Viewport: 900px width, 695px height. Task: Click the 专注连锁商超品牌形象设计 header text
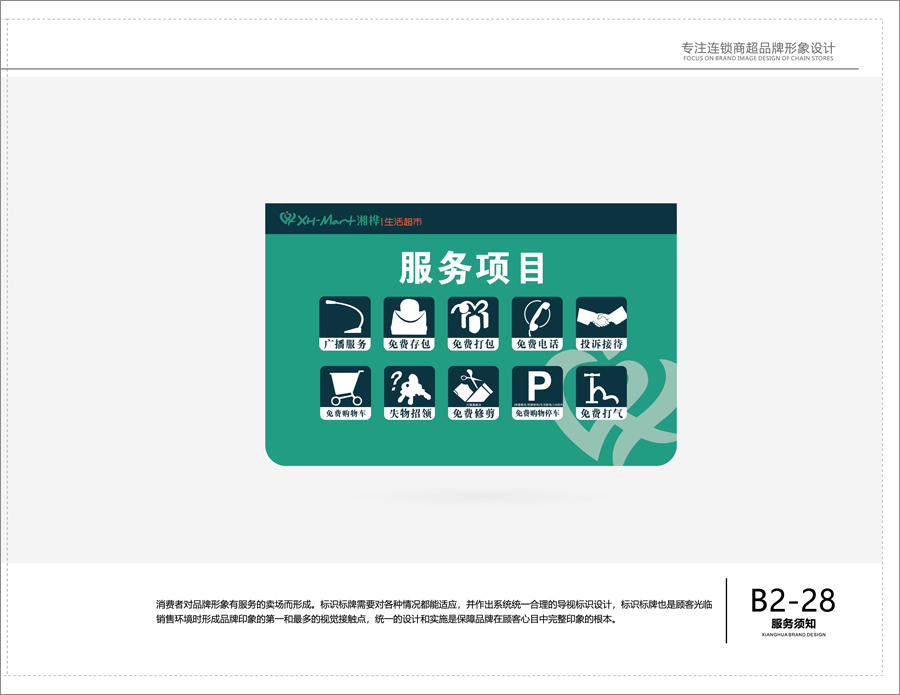758,48
